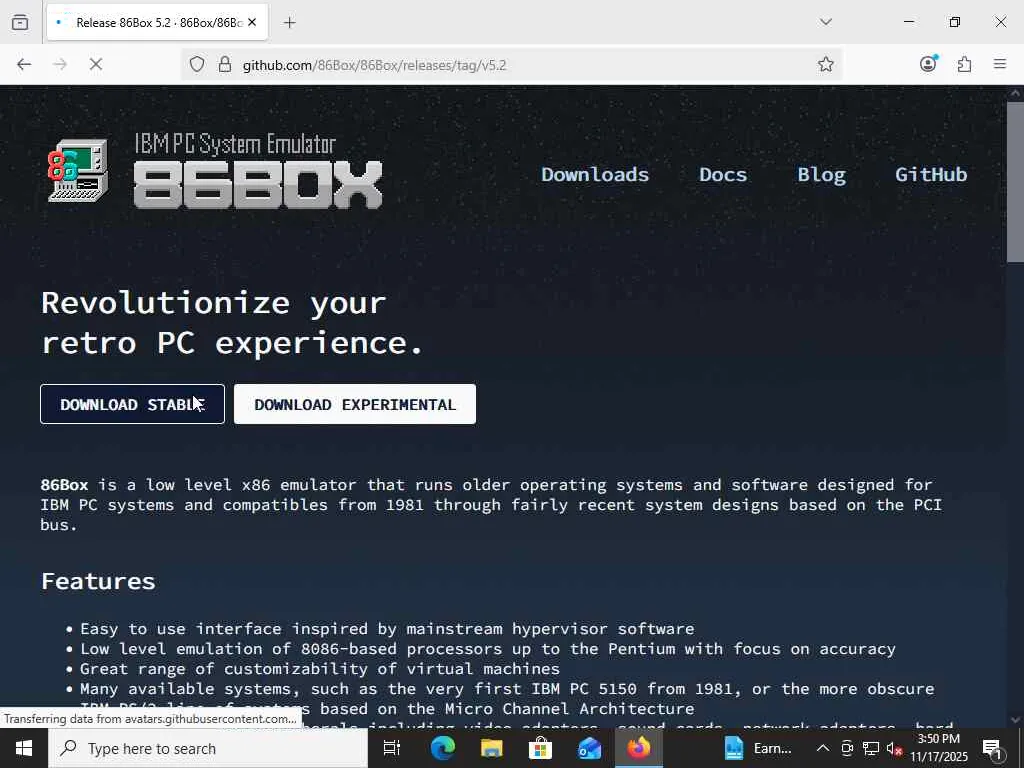Click the Download Experimental button
This screenshot has width=1024, height=768.
[x=355, y=404]
